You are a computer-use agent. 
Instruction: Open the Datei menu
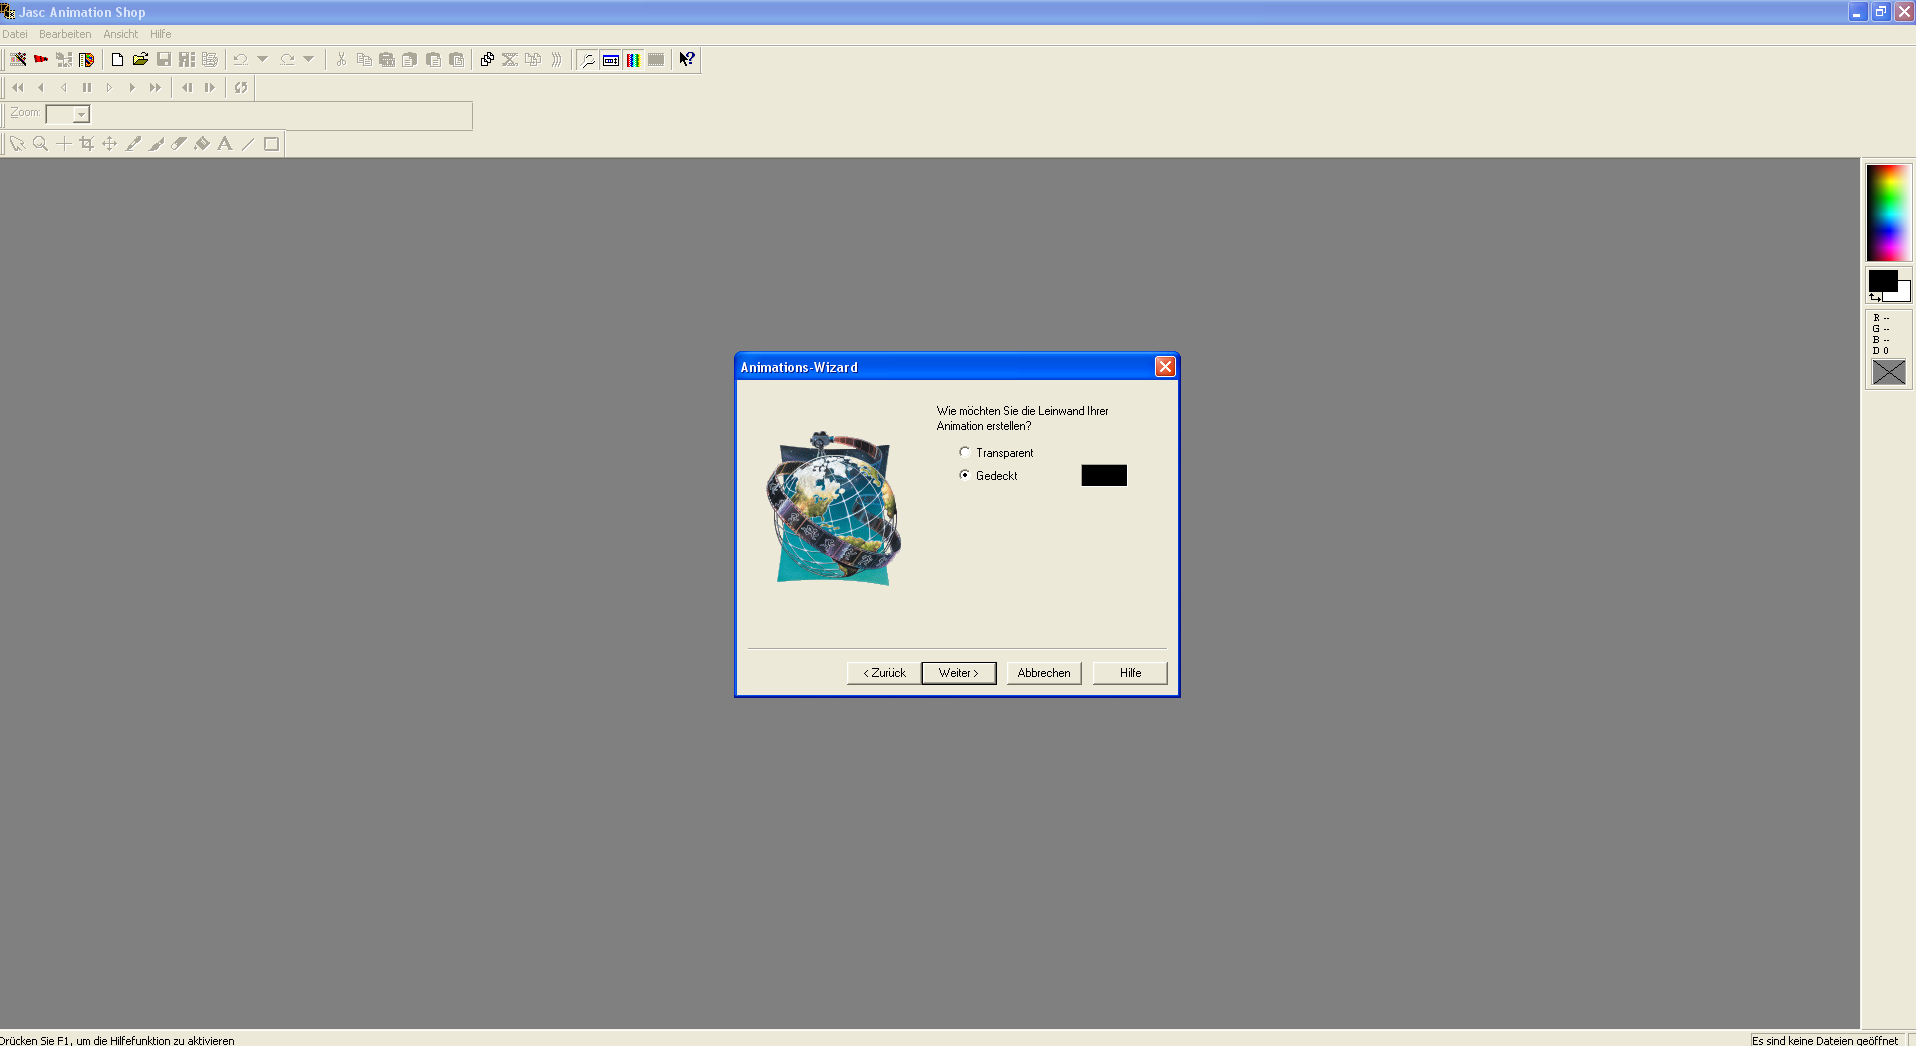coord(15,34)
